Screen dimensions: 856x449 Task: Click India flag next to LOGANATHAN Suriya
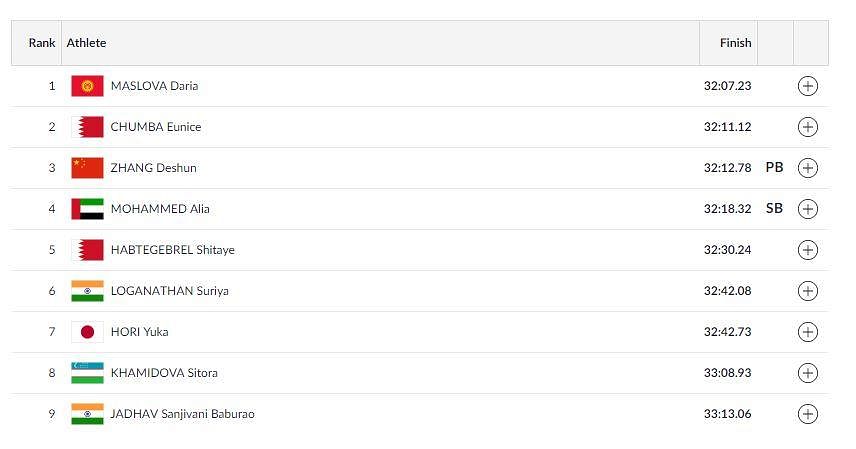tap(87, 291)
